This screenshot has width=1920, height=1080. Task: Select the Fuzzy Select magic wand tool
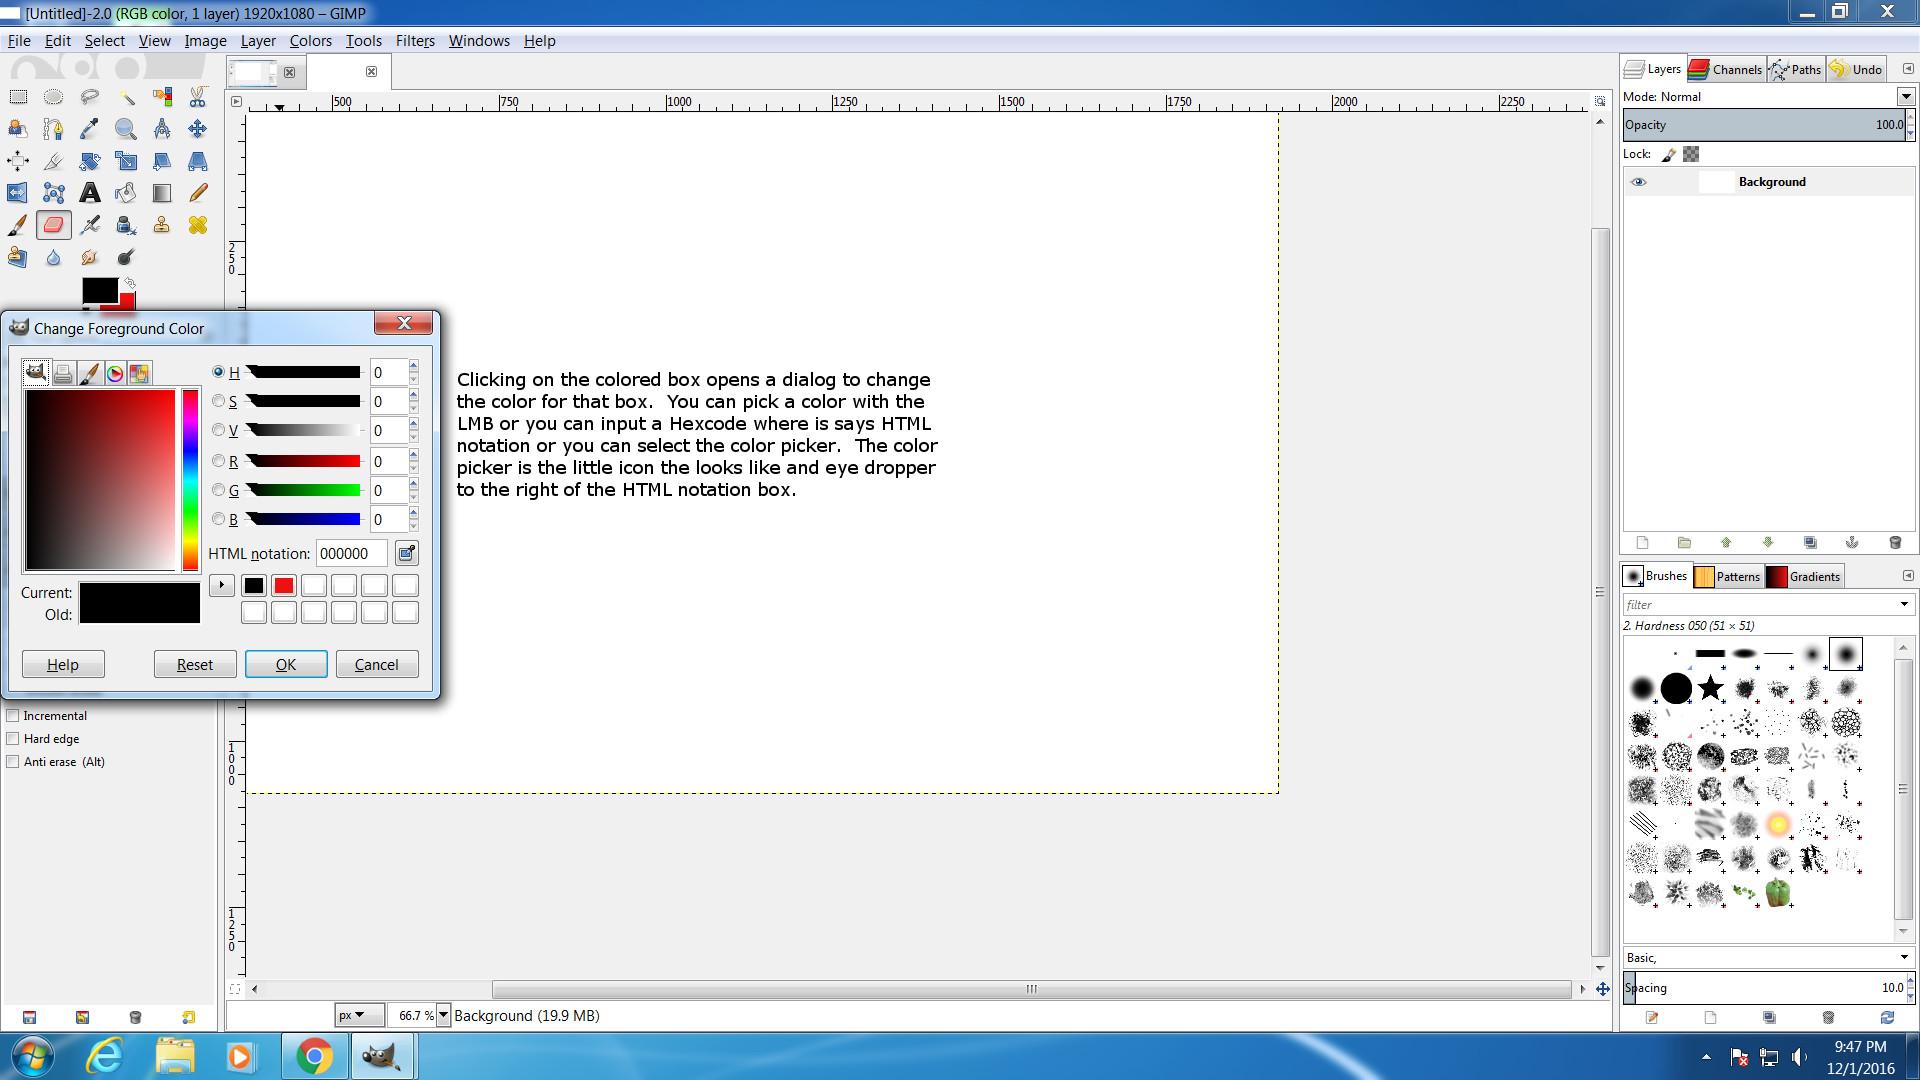coord(126,97)
